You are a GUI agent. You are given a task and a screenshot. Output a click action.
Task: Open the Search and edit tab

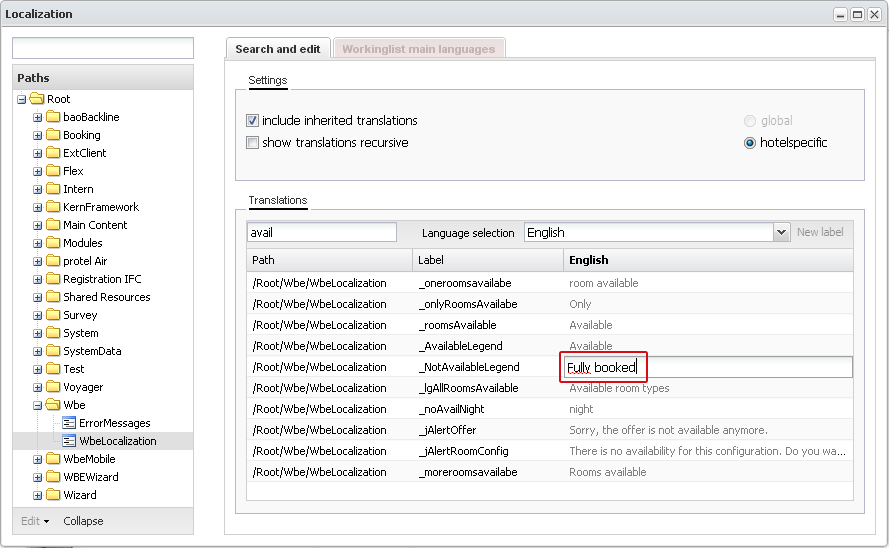pyautogui.click(x=278, y=49)
